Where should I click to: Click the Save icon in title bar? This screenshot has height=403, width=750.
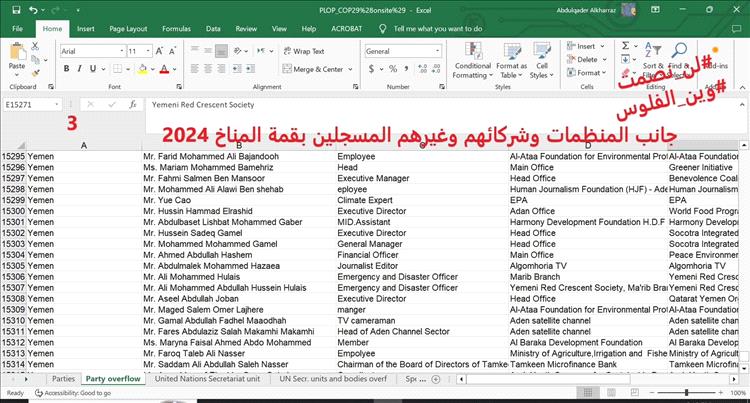coord(16,10)
